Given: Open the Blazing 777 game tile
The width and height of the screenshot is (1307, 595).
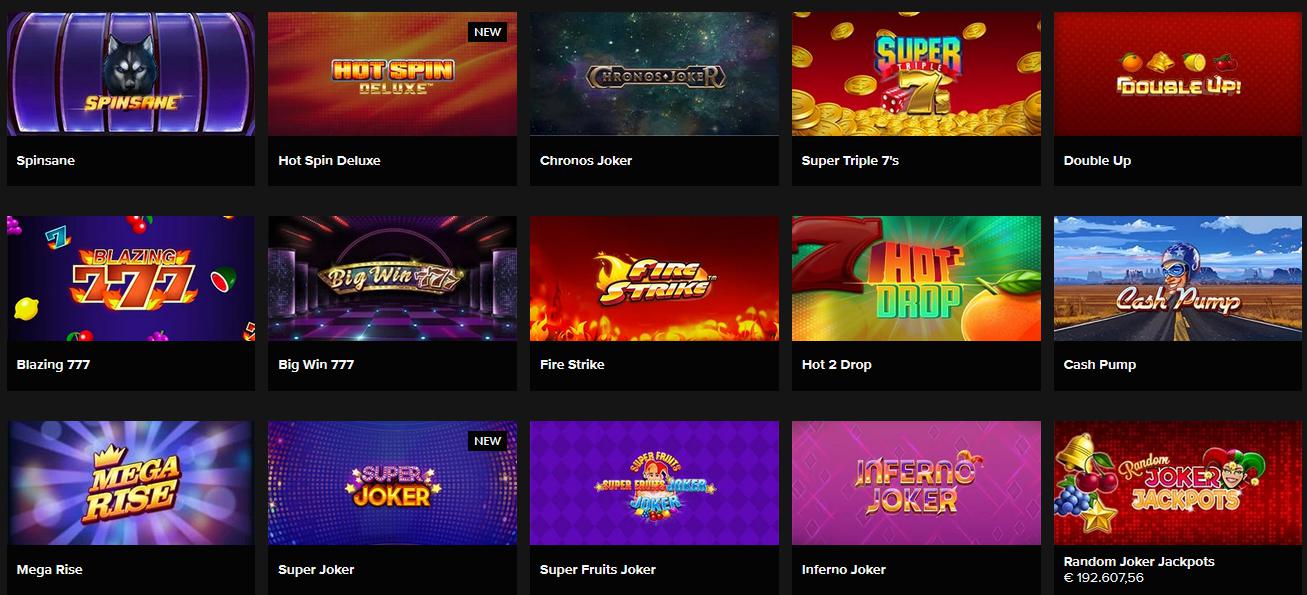Looking at the screenshot, I should pyautogui.click(x=131, y=278).
